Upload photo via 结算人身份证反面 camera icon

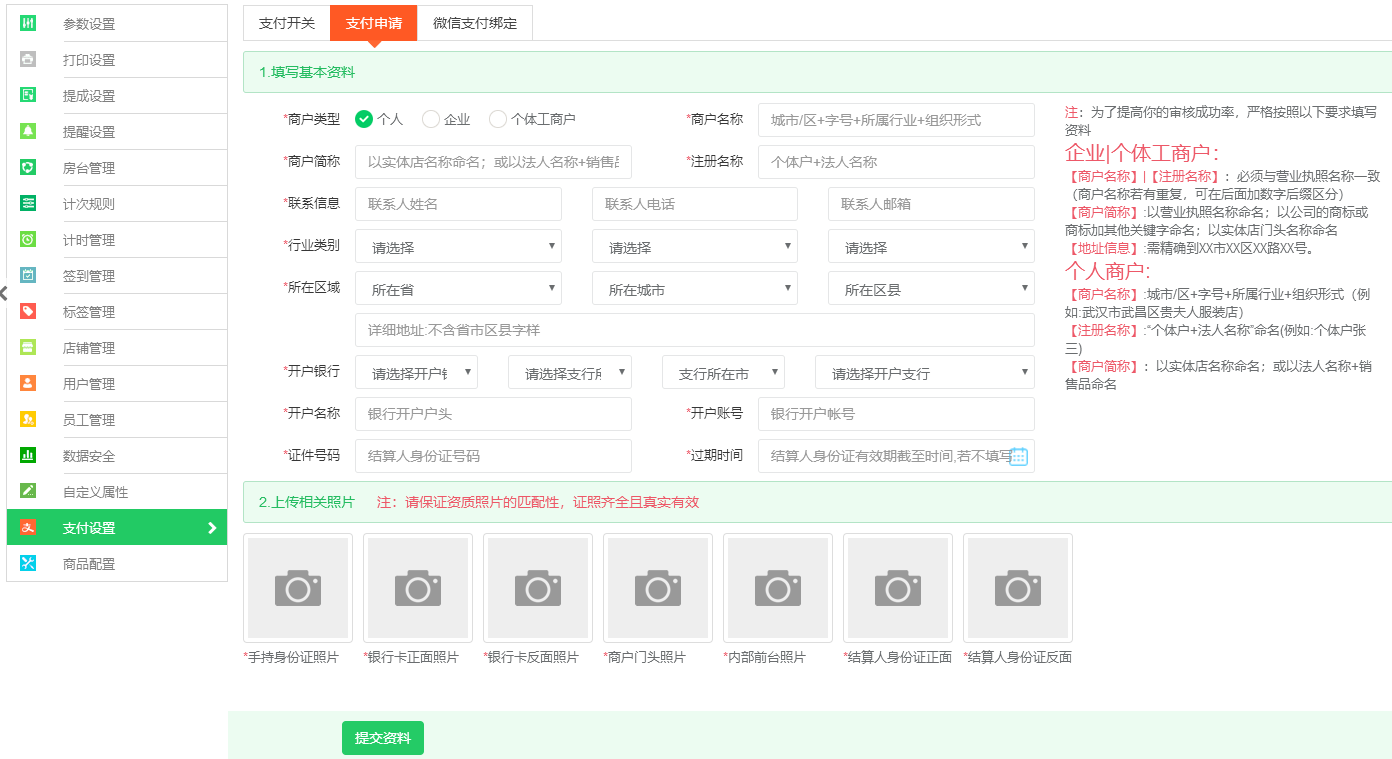point(1018,588)
